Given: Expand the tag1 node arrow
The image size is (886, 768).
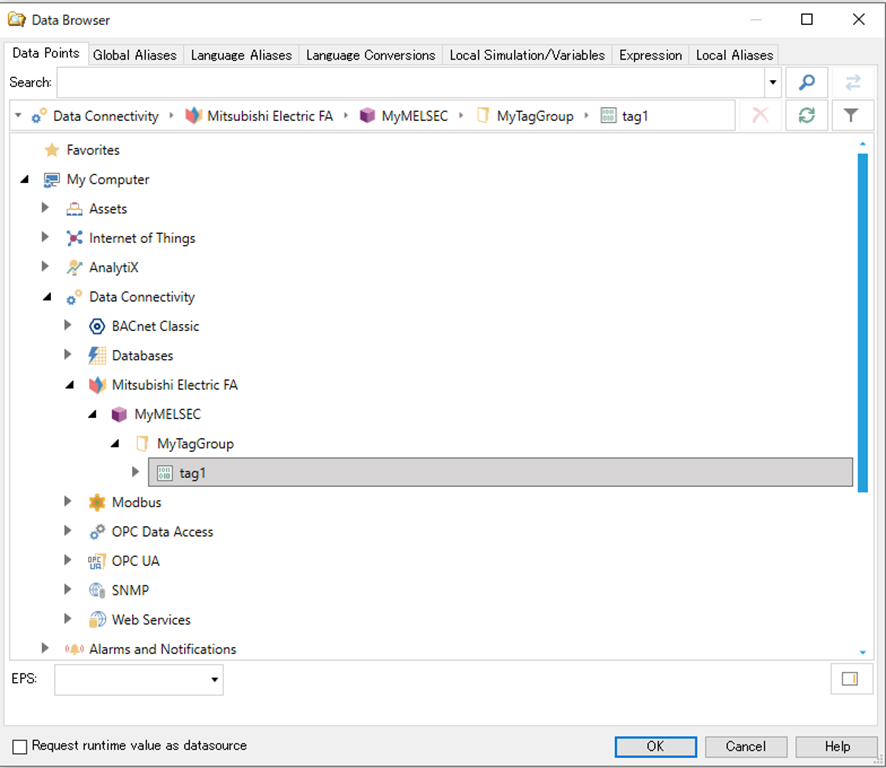Looking at the screenshot, I should [x=136, y=472].
